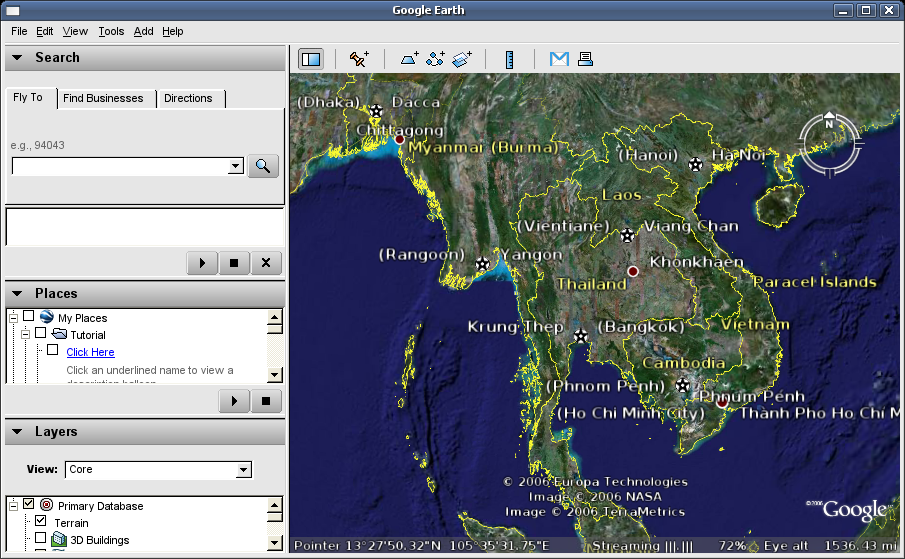Add an image overlay from toolbar
This screenshot has width=905, height=559.
[x=461, y=59]
